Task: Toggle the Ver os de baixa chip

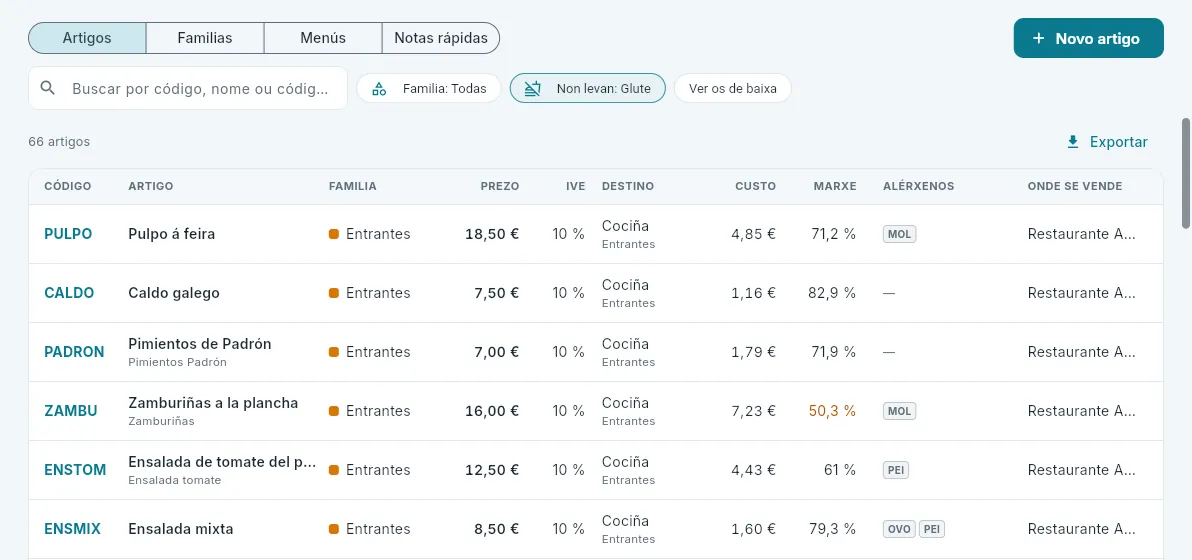Action: click(732, 88)
